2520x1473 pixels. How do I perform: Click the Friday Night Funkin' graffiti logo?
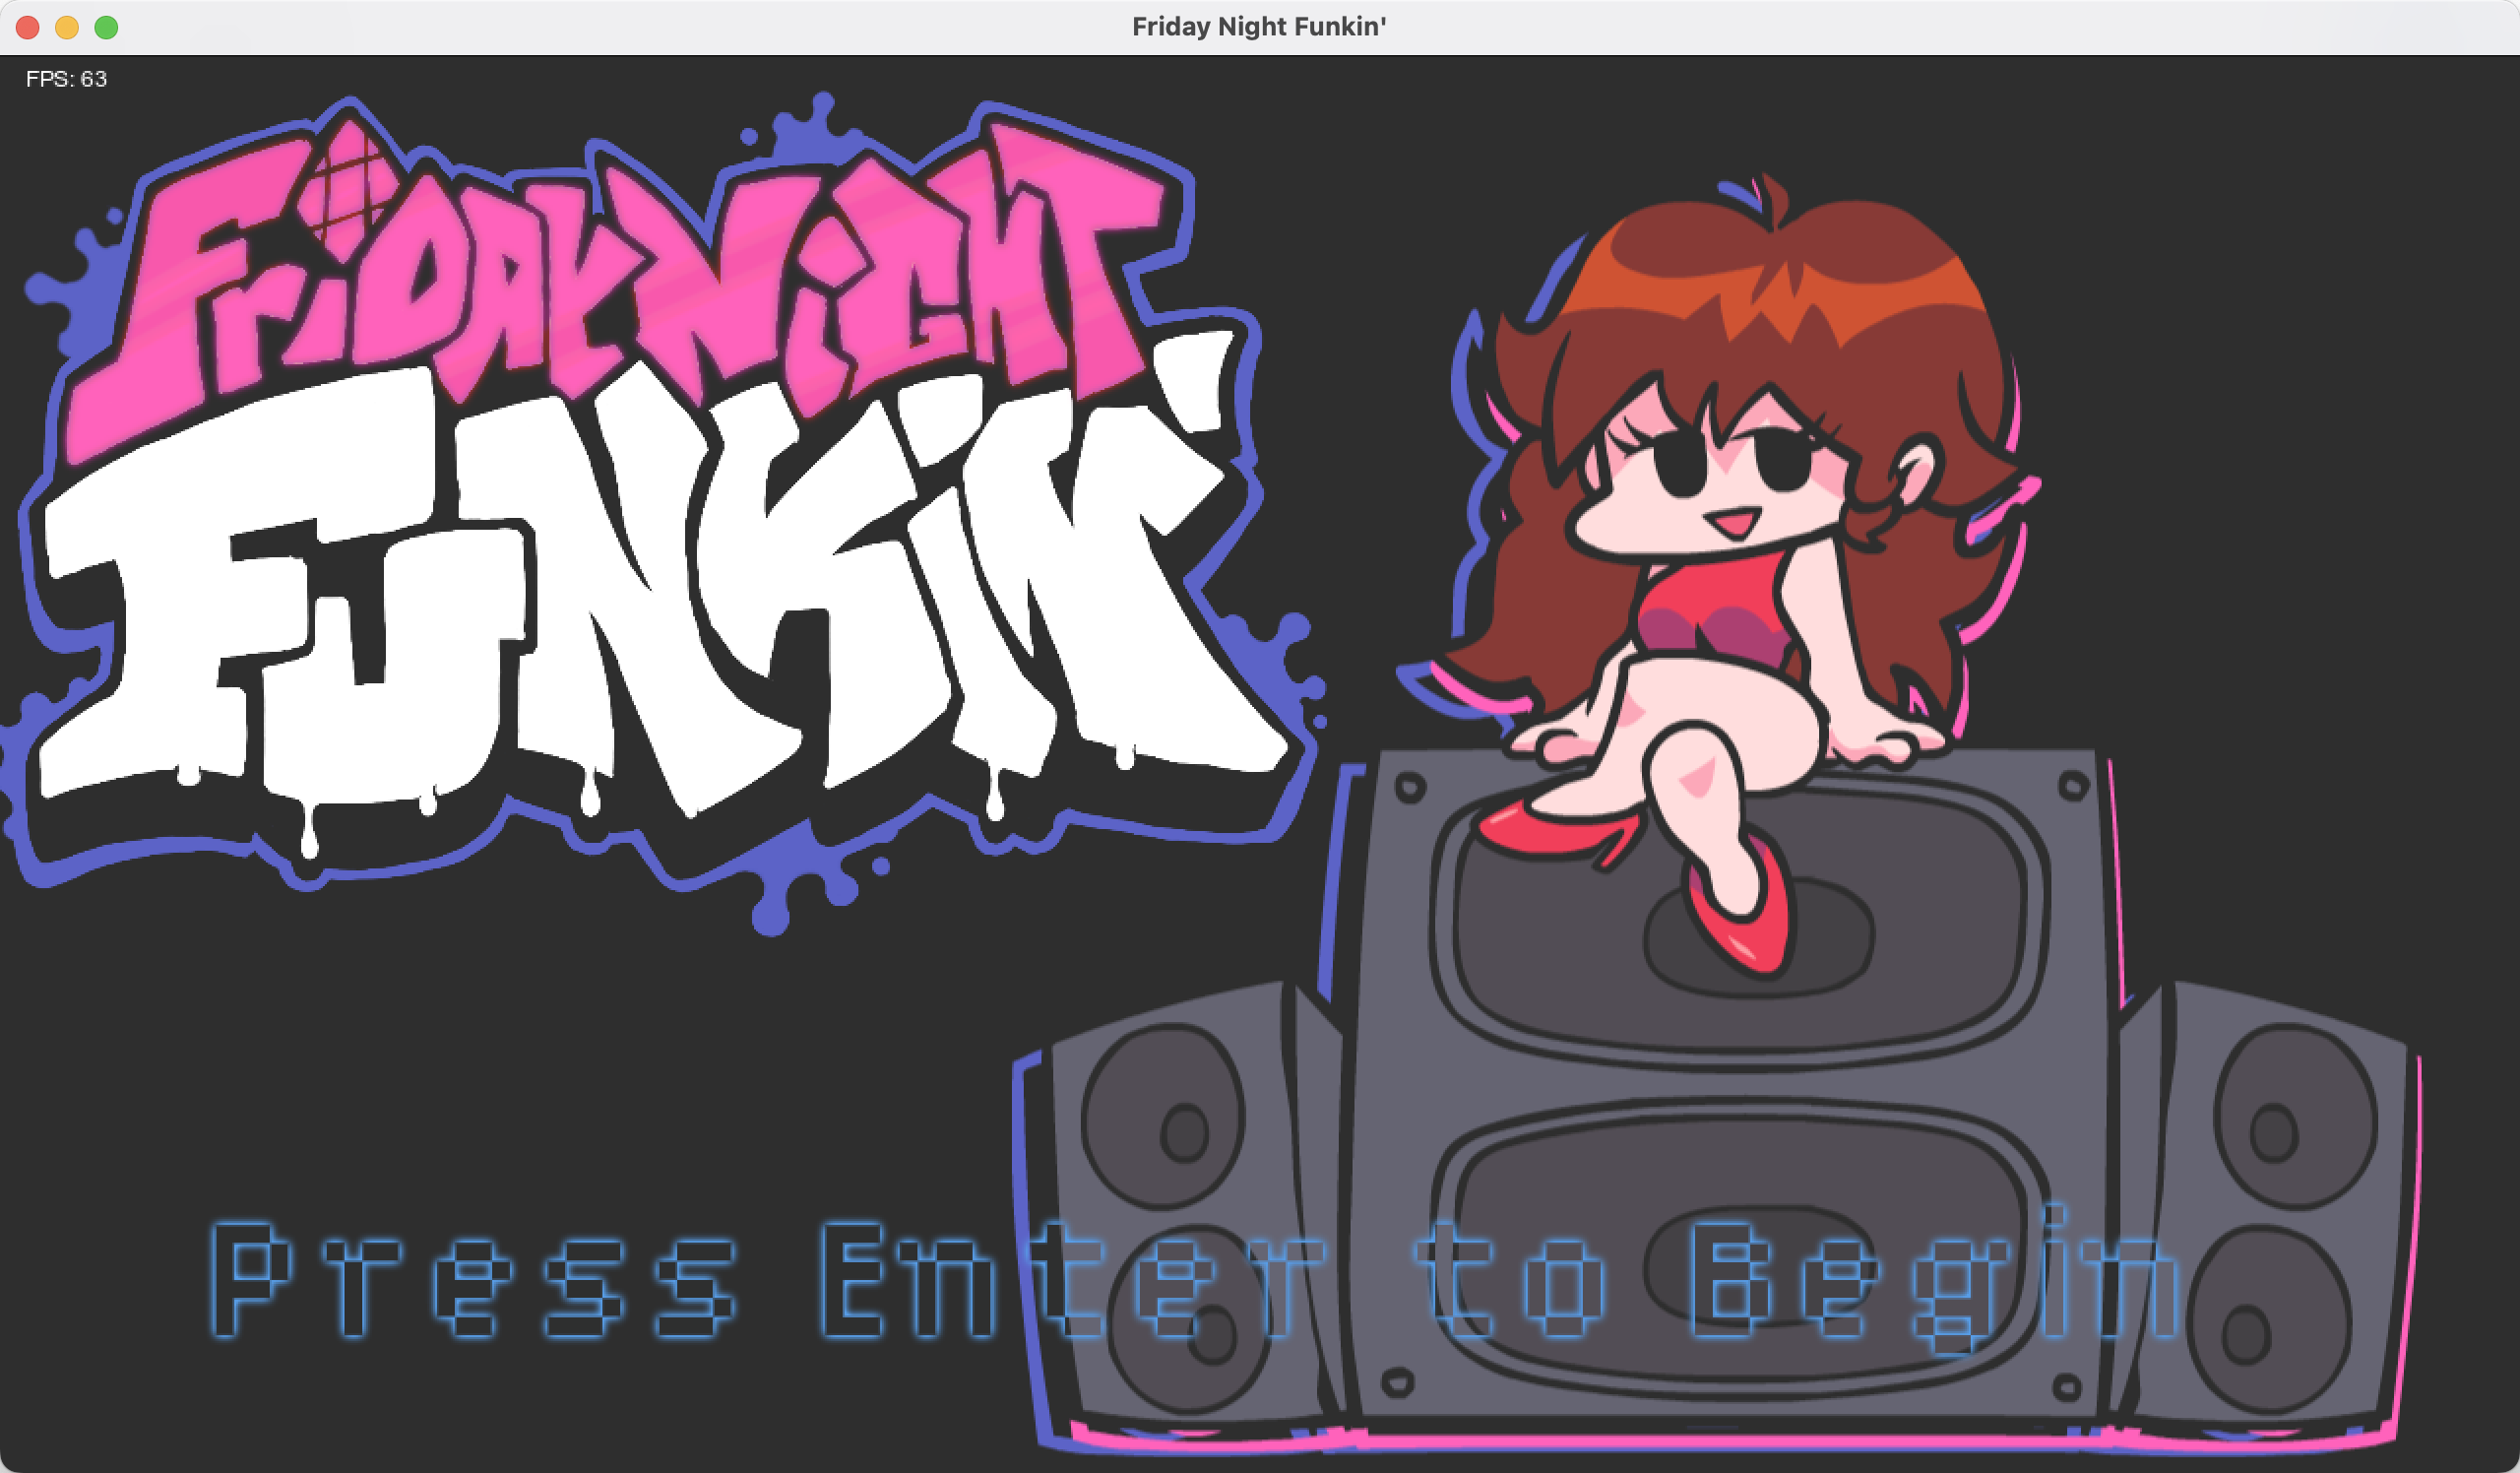(662, 512)
